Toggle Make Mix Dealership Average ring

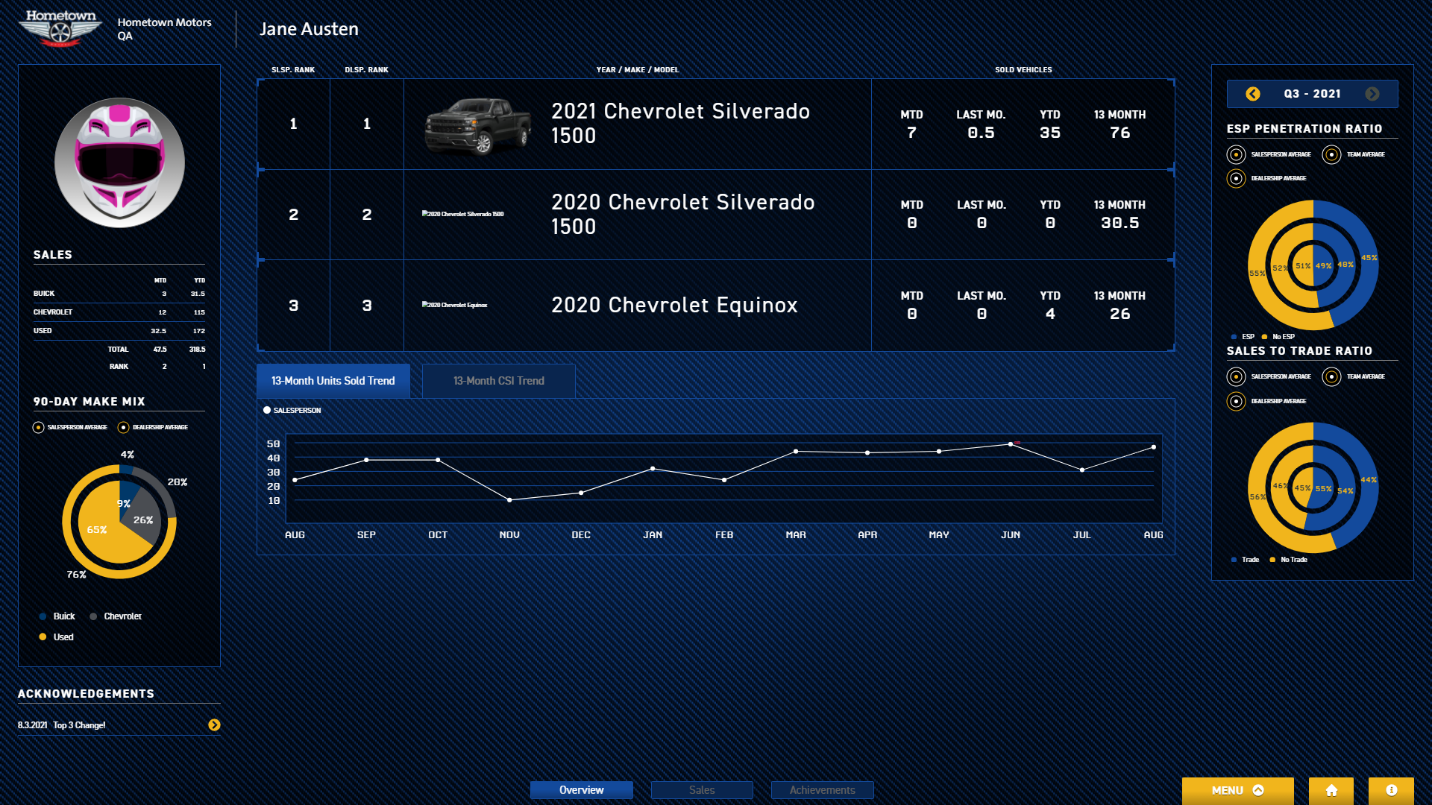point(123,427)
